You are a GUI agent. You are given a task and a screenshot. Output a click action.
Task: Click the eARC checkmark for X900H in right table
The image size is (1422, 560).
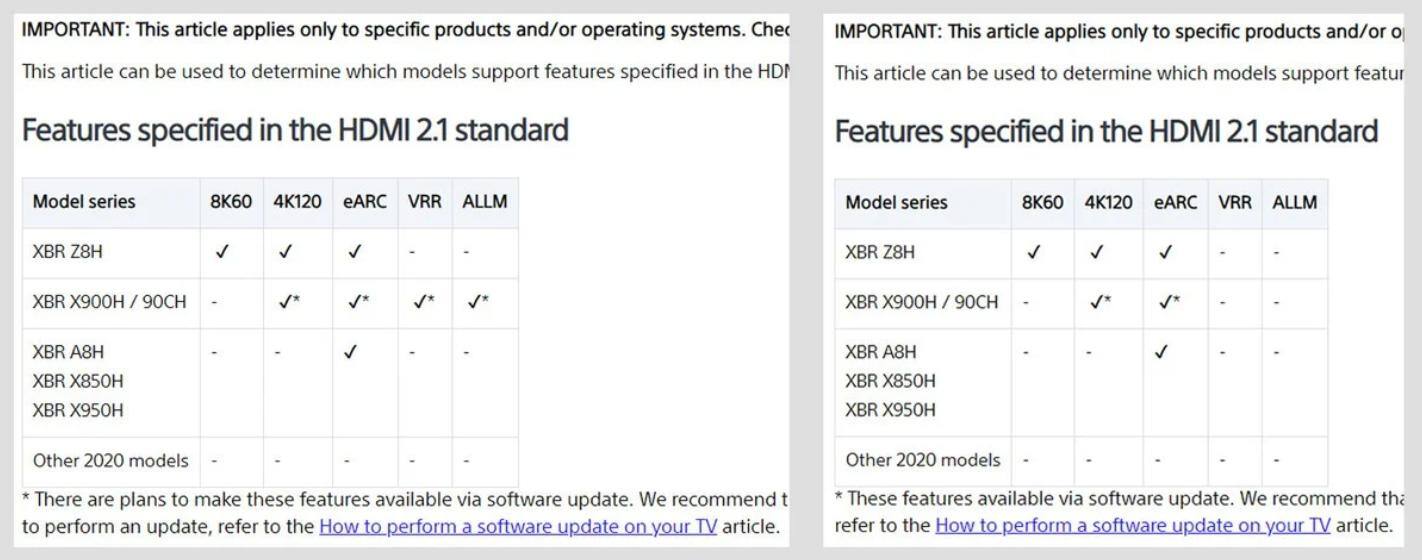(1165, 301)
